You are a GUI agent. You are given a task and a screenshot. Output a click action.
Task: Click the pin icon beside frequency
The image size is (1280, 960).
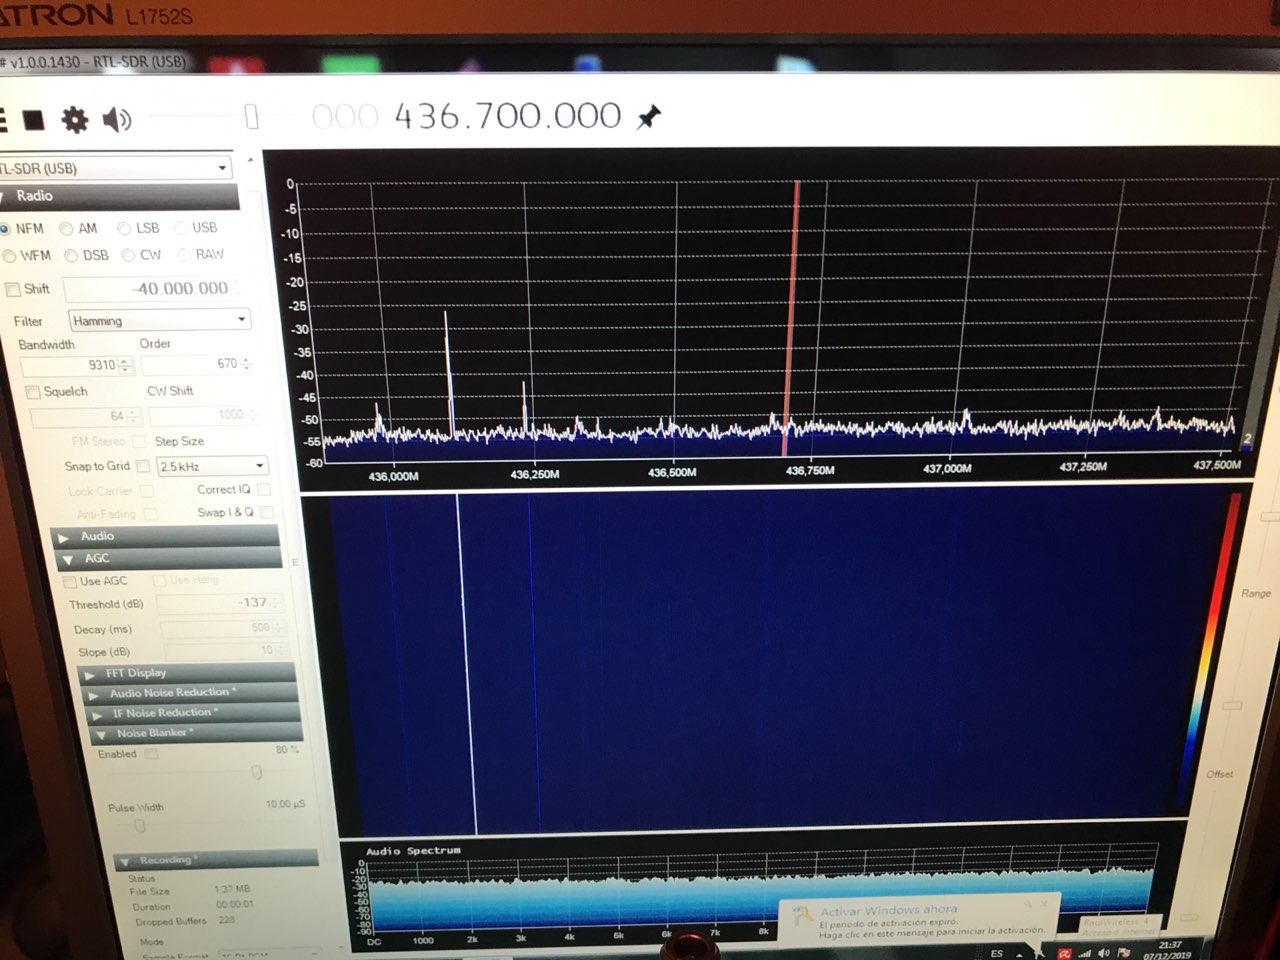[x=649, y=117]
